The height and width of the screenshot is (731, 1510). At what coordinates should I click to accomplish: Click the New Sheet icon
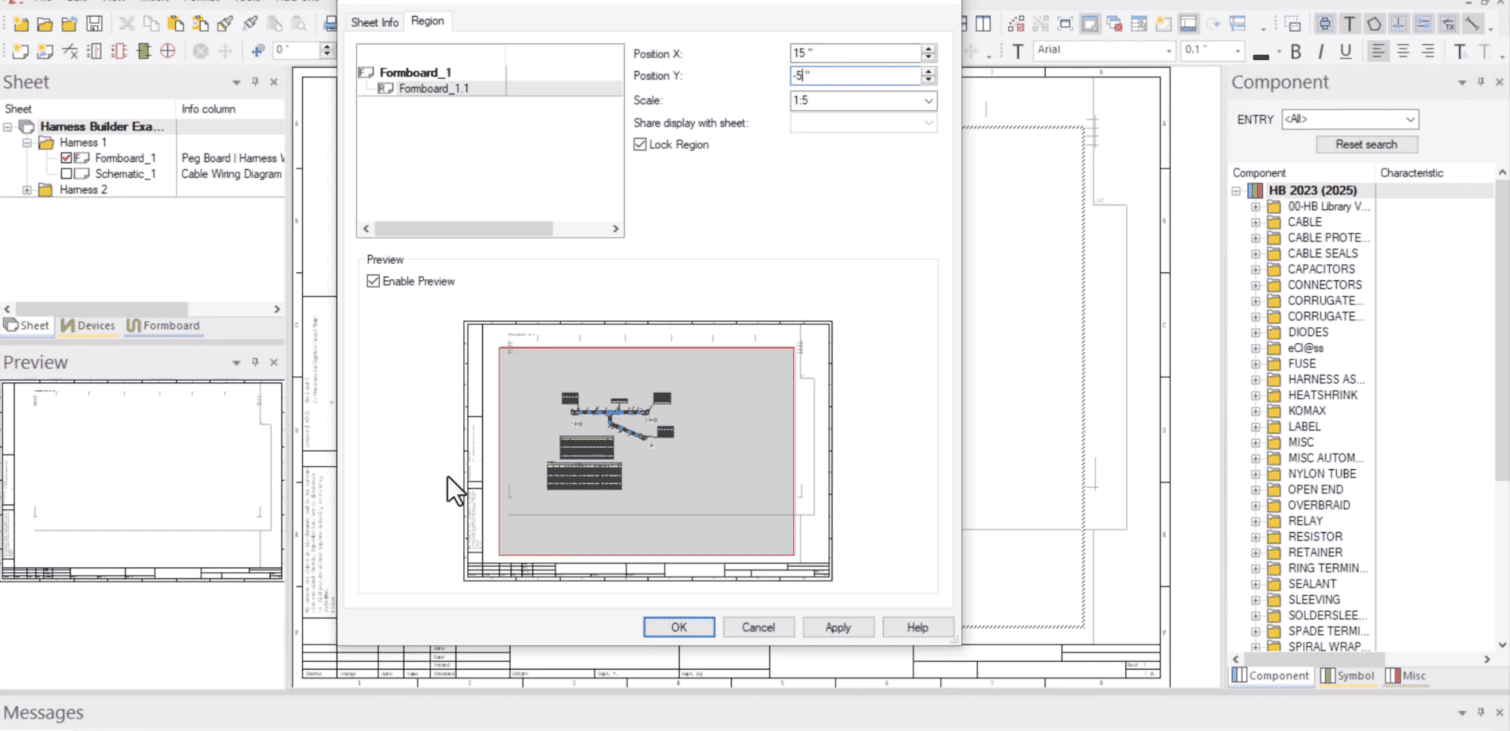21,50
